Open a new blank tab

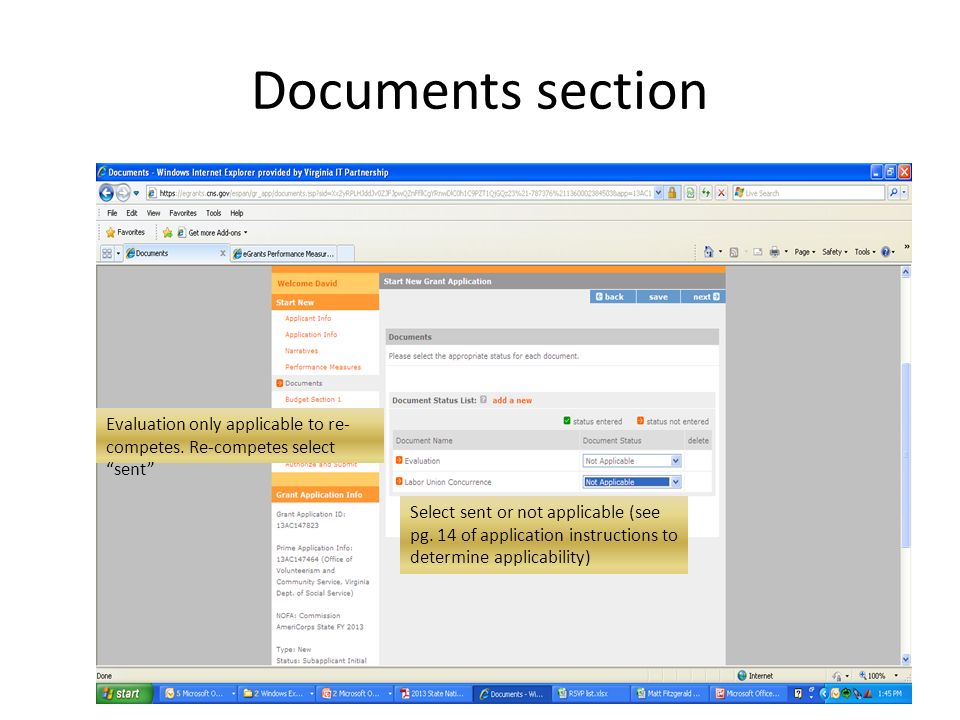point(346,253)
